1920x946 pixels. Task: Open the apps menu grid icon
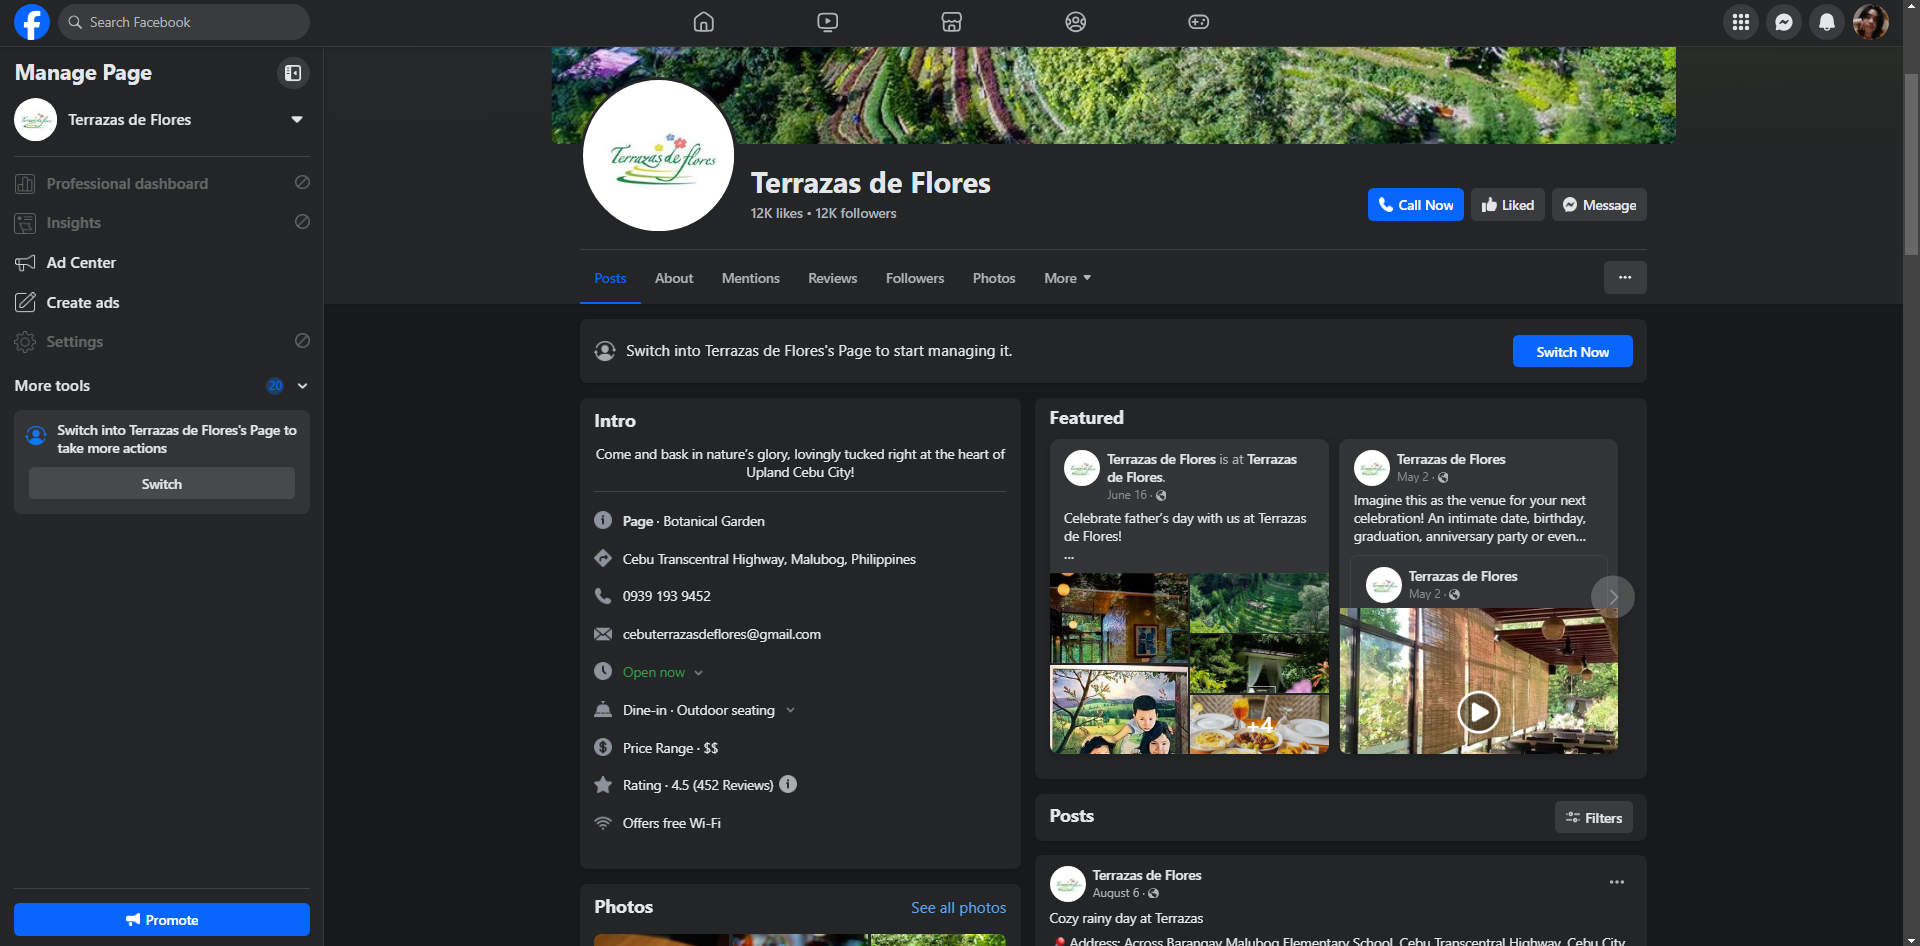(1741, 22)
